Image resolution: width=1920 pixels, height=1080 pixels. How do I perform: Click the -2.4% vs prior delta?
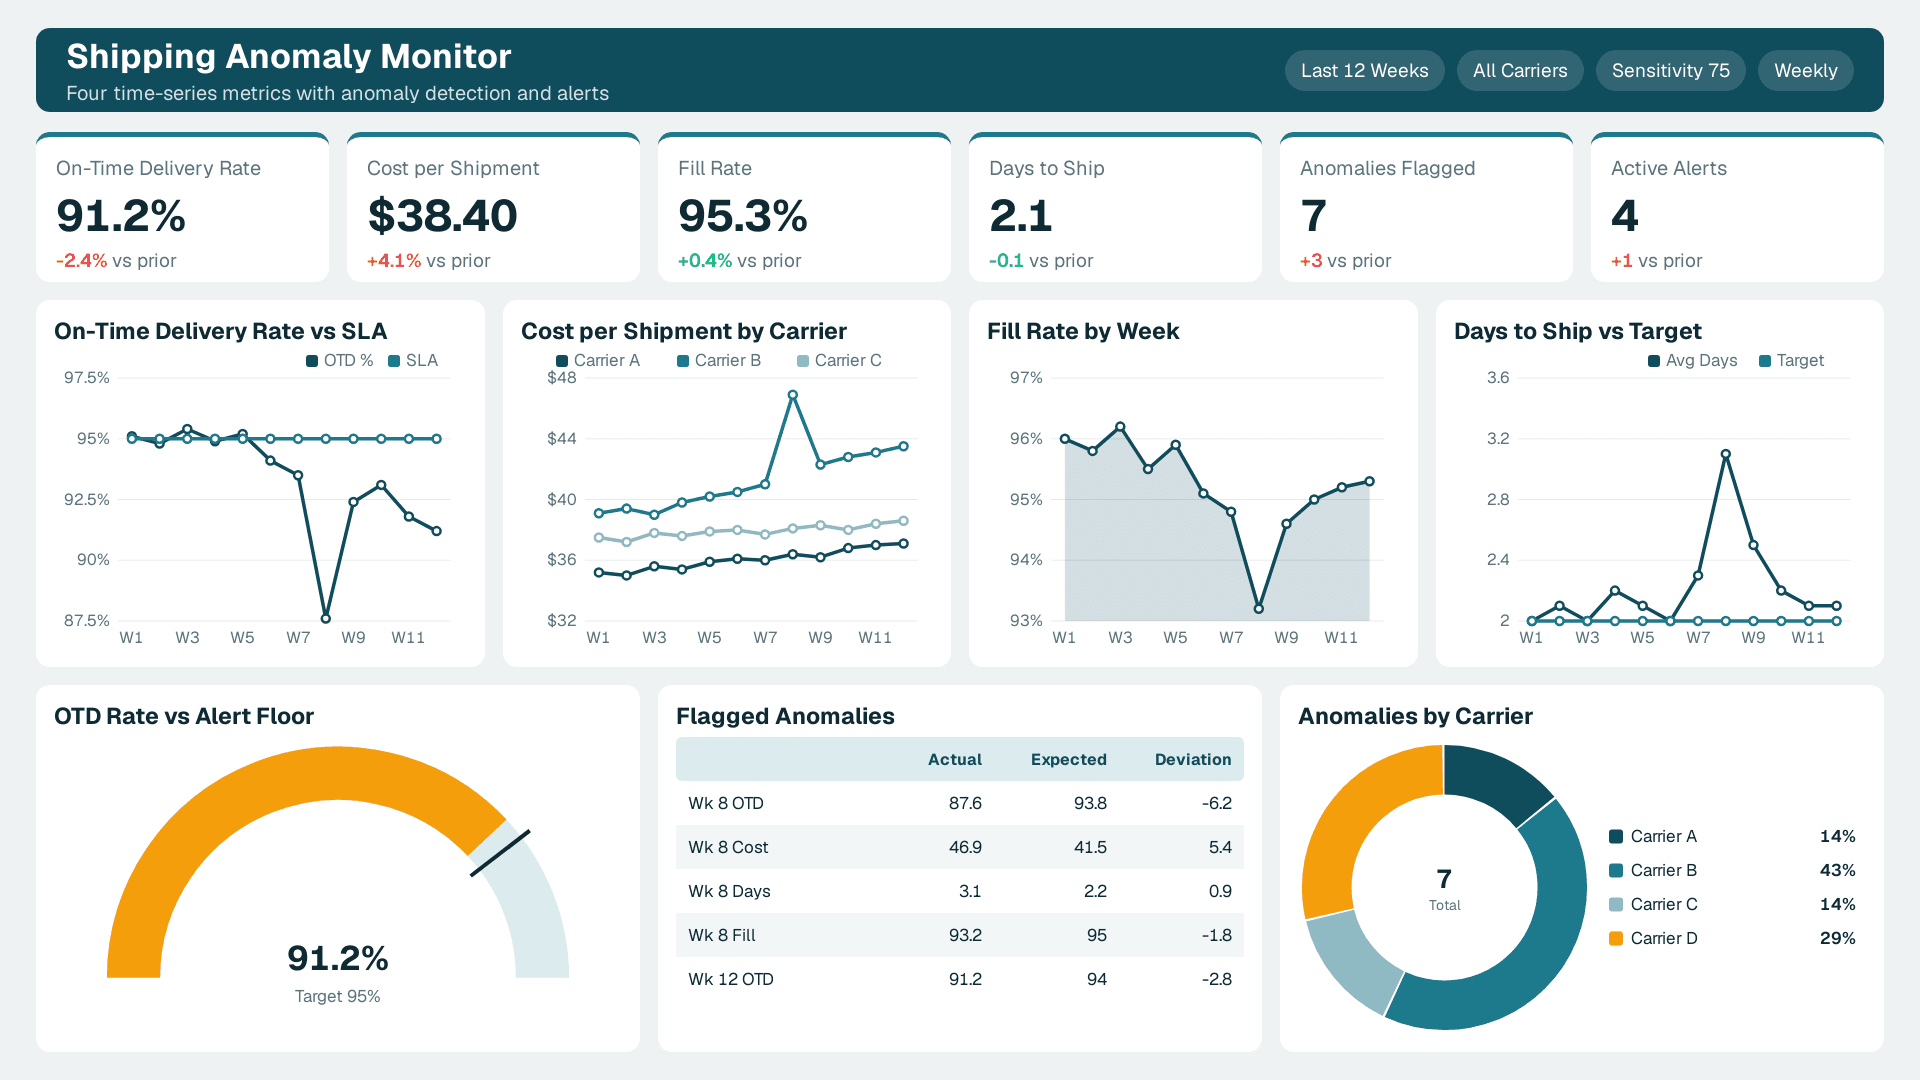click(x=116, y=261)
